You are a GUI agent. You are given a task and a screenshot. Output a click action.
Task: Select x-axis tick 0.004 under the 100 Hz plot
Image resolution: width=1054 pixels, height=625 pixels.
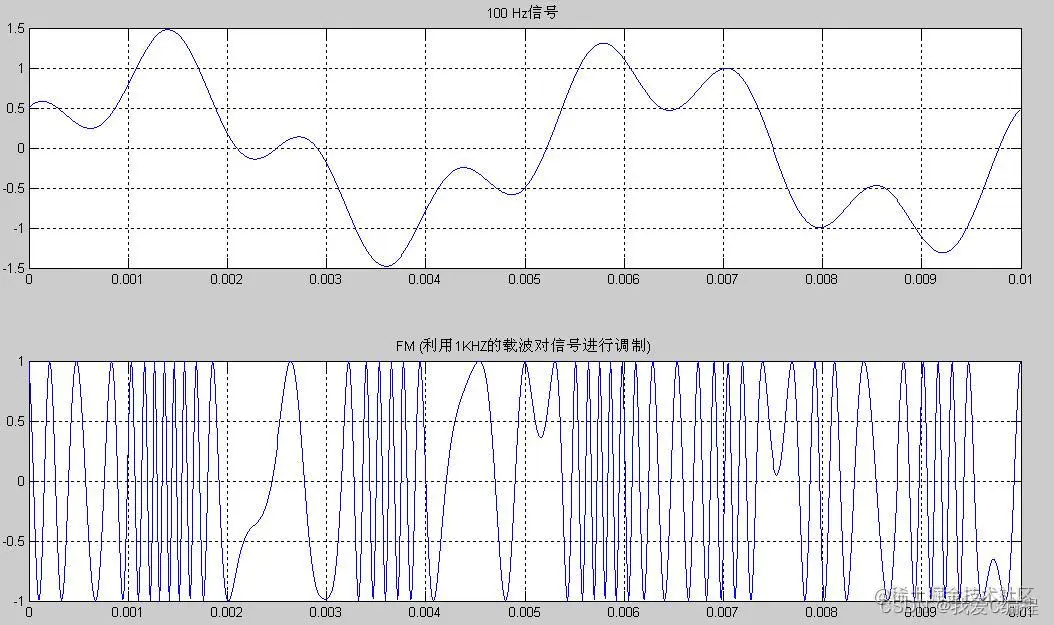(x=425, y=280)
